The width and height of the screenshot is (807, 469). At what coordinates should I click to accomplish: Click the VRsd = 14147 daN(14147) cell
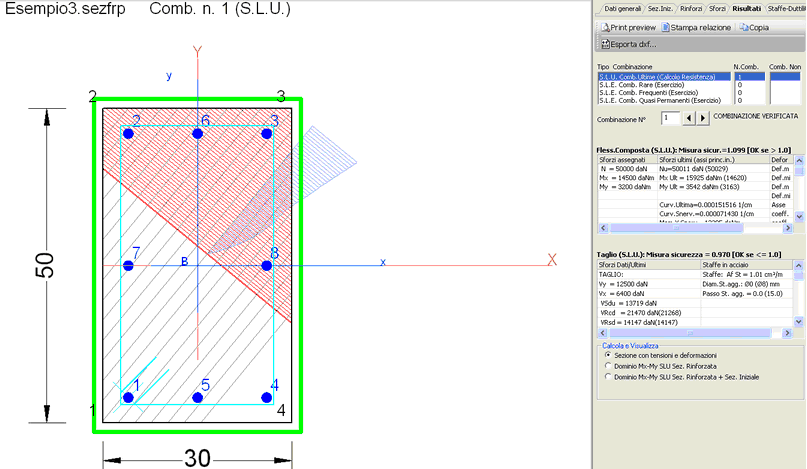[648, 322]
